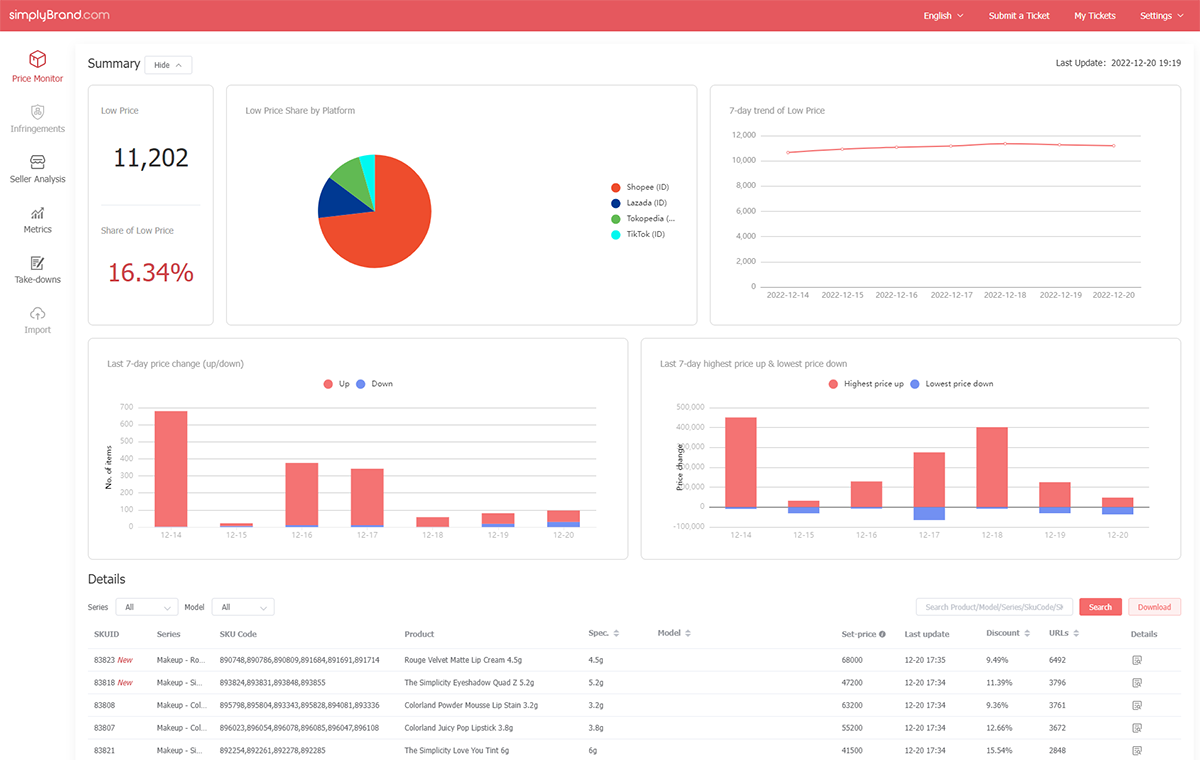Open details icon for SKUID 83823
The image size is (1200, 760).
pos(1136,660)
